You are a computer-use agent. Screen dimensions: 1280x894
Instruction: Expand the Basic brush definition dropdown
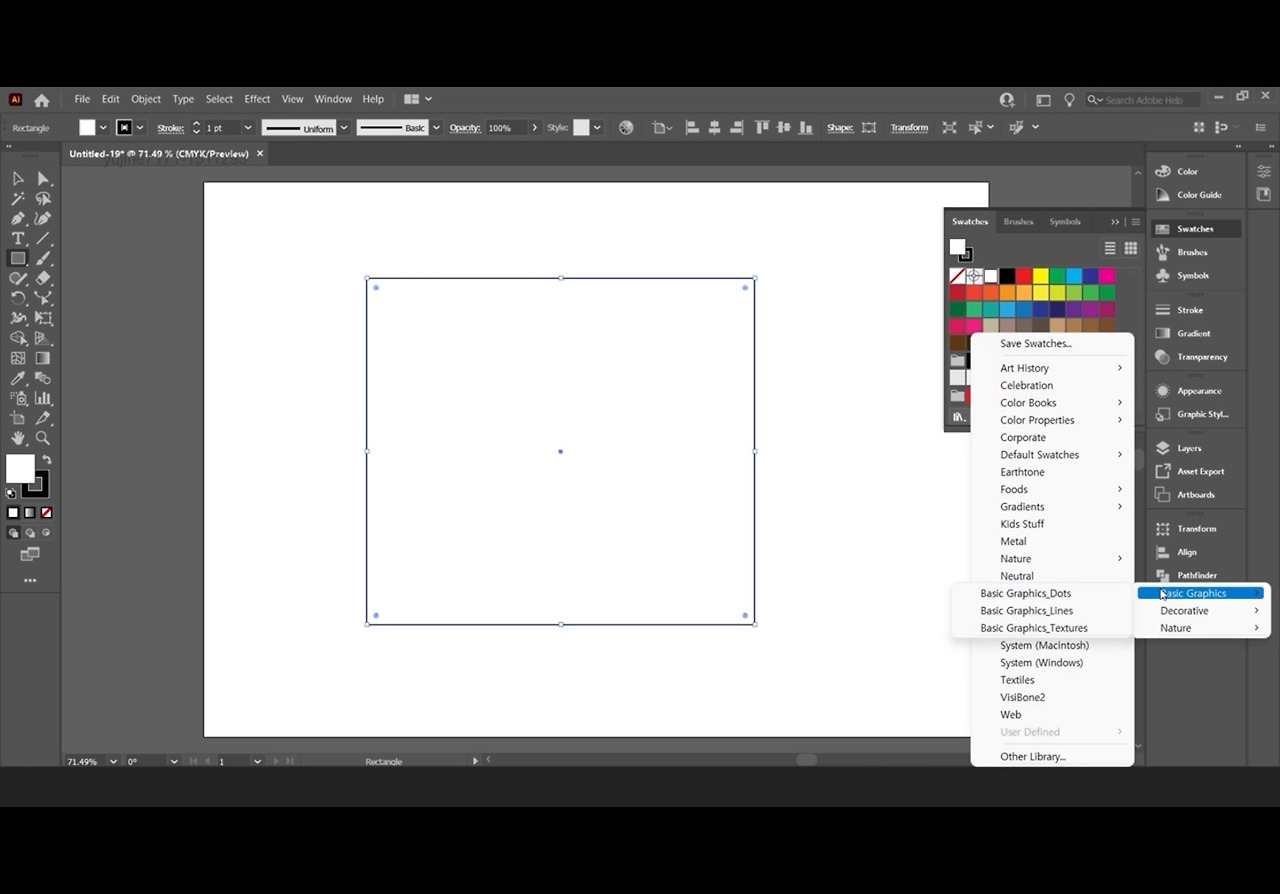[x=436, y=128]
